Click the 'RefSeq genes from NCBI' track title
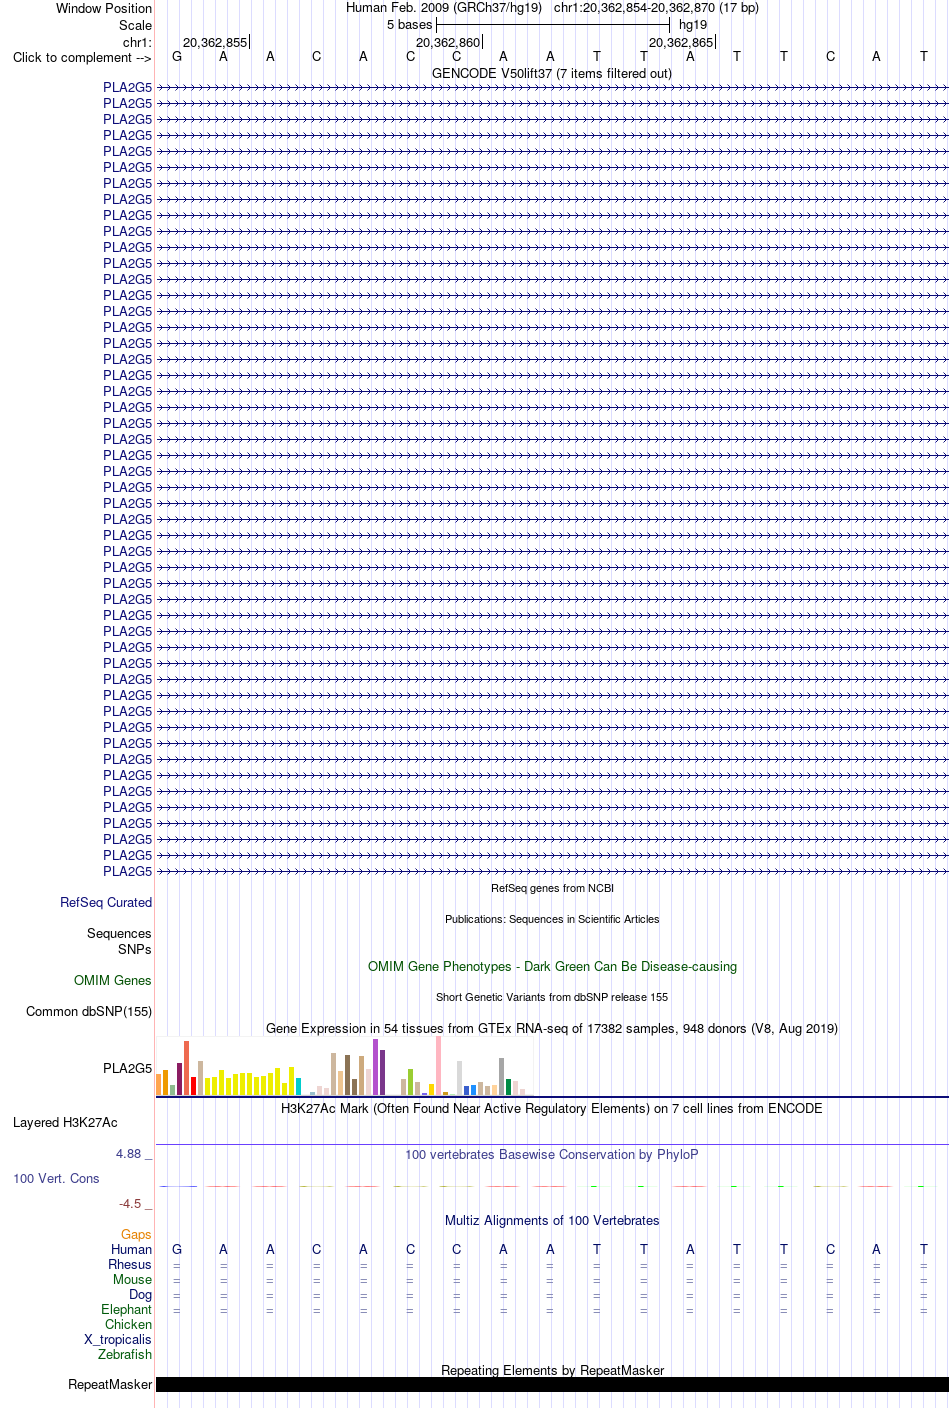This screenshot has height=1408, width=950. click(x=552, y=888)
